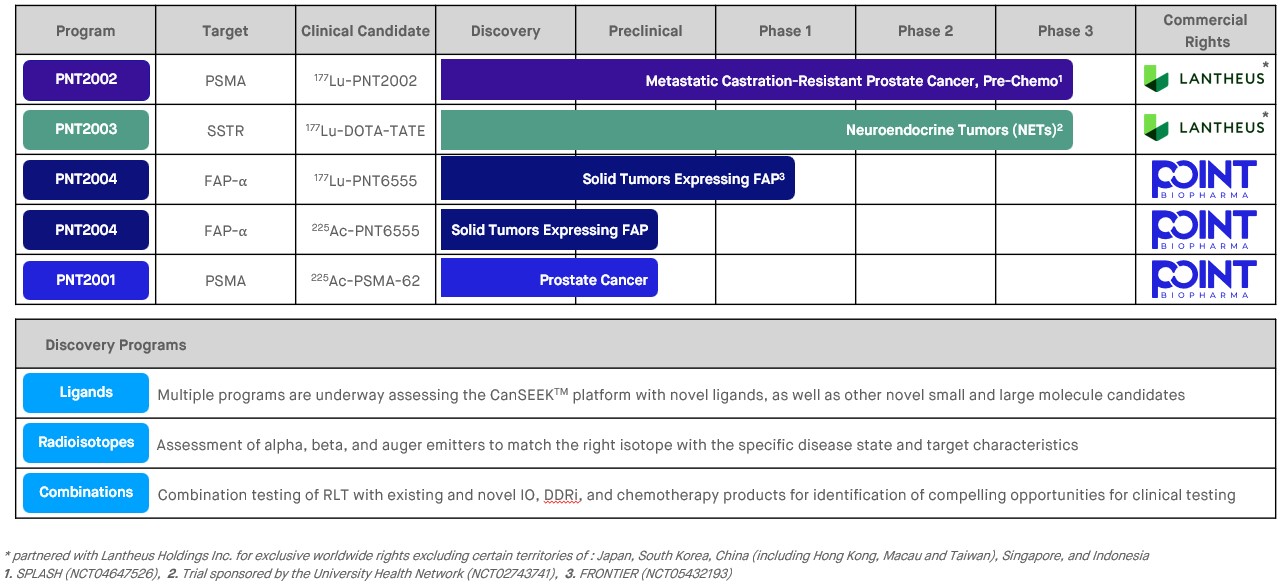Click the Discovery Programs section header
The height and width of the screenshot is (584, 1285).
[116, 345]
